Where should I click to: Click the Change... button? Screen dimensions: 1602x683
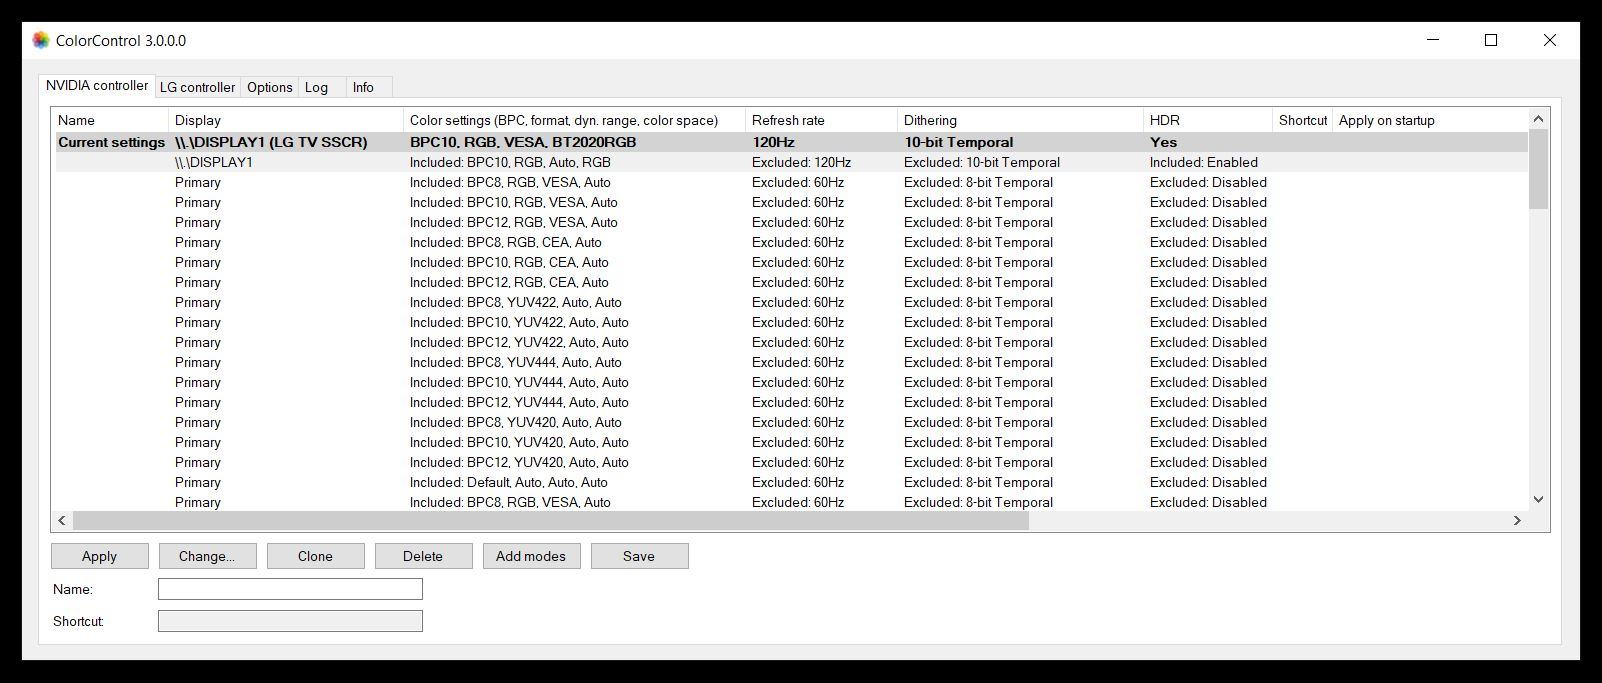point(207,556)
